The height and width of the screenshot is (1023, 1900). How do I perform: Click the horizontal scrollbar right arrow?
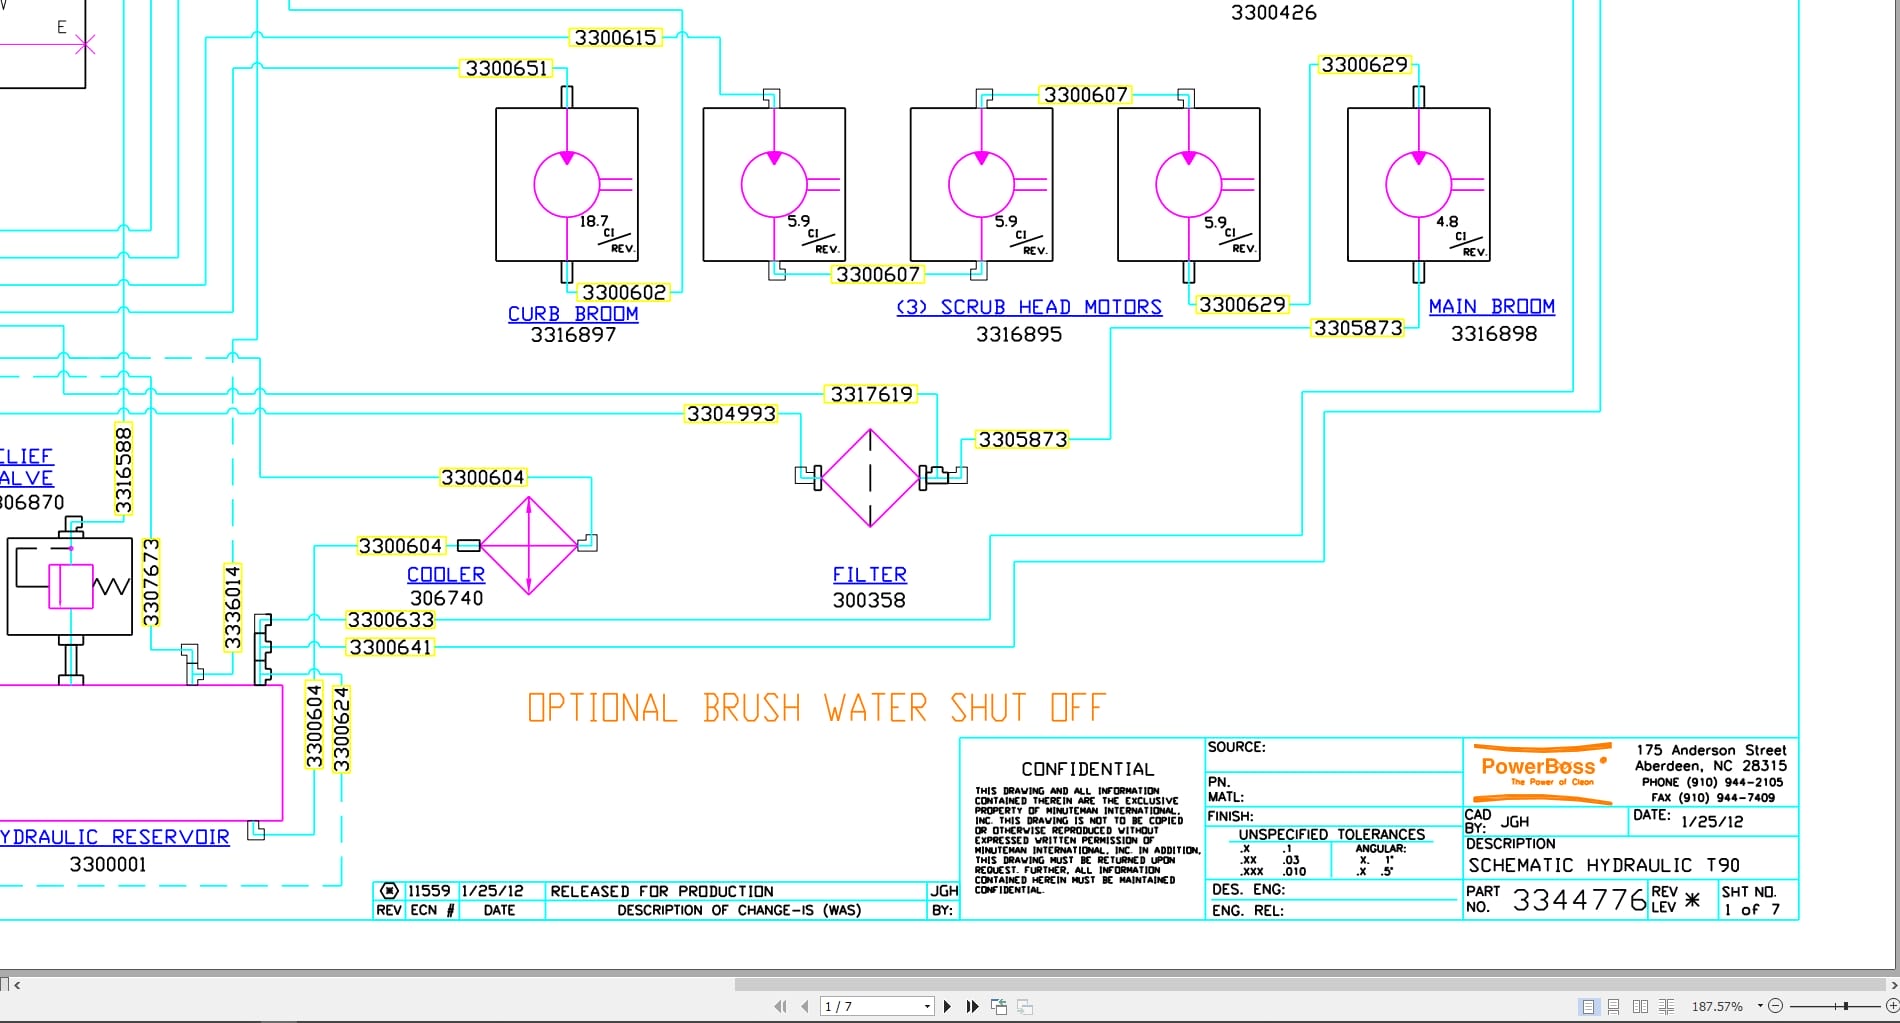(1893, 986)
